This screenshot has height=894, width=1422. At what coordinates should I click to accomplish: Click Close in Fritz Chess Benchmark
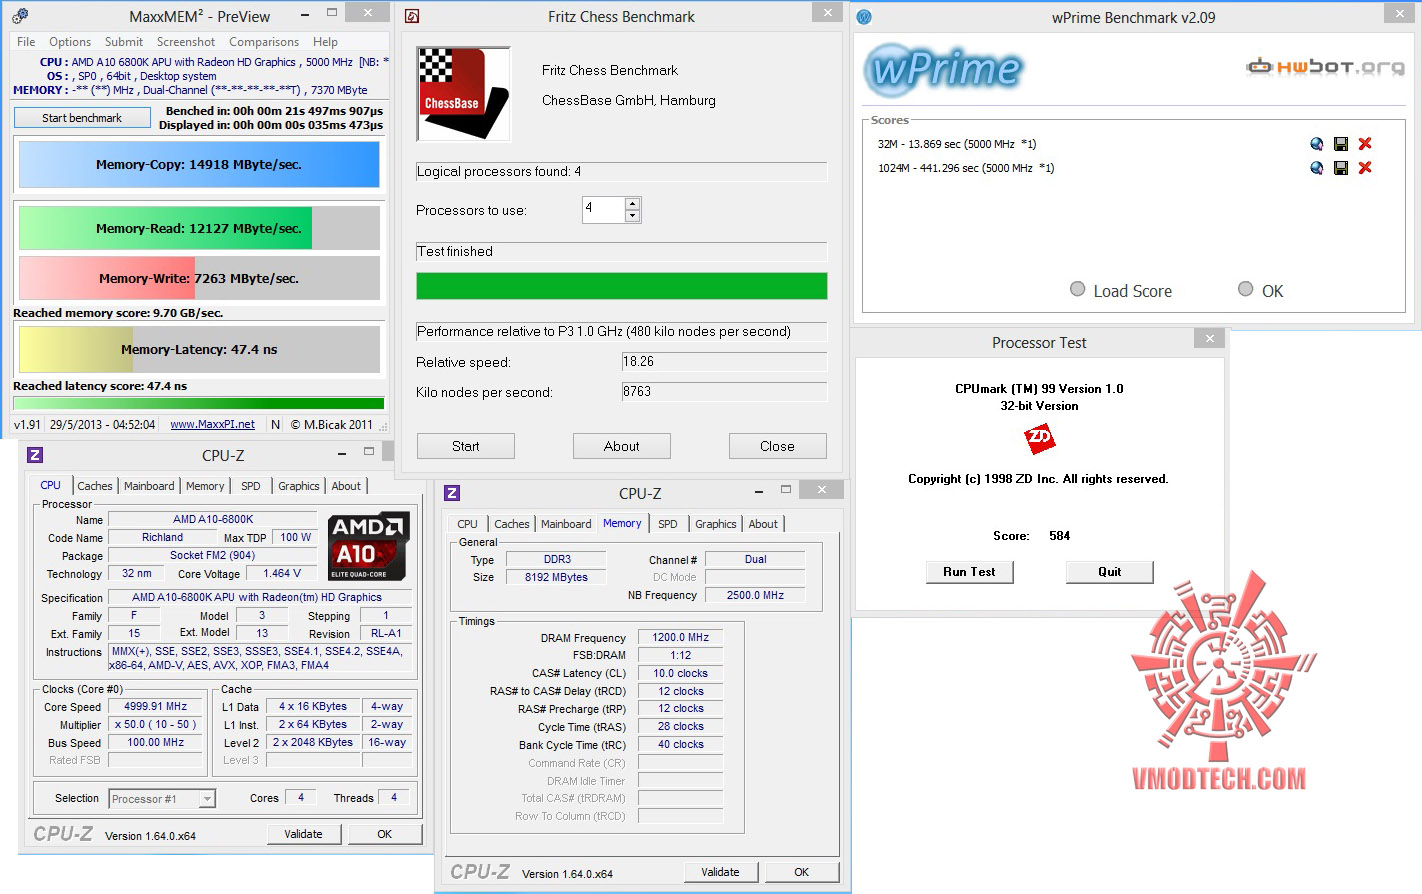point(777,446)
